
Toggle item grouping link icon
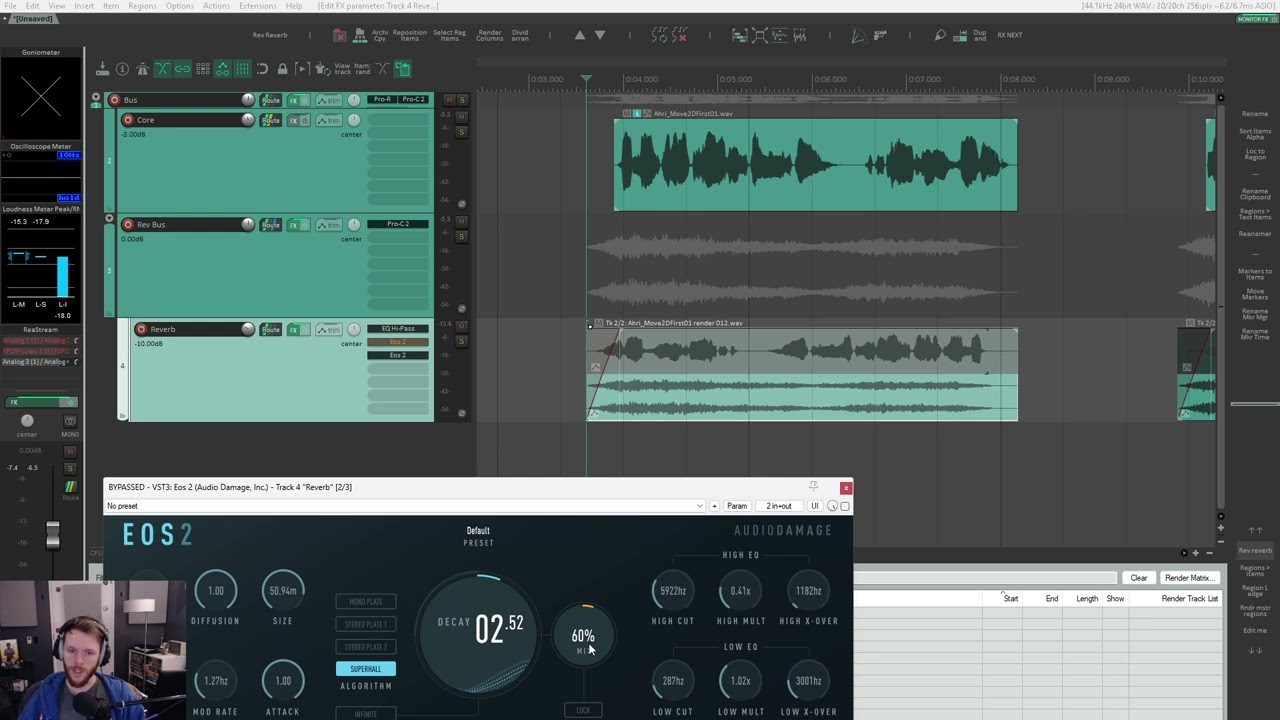[x=182, y=69]
